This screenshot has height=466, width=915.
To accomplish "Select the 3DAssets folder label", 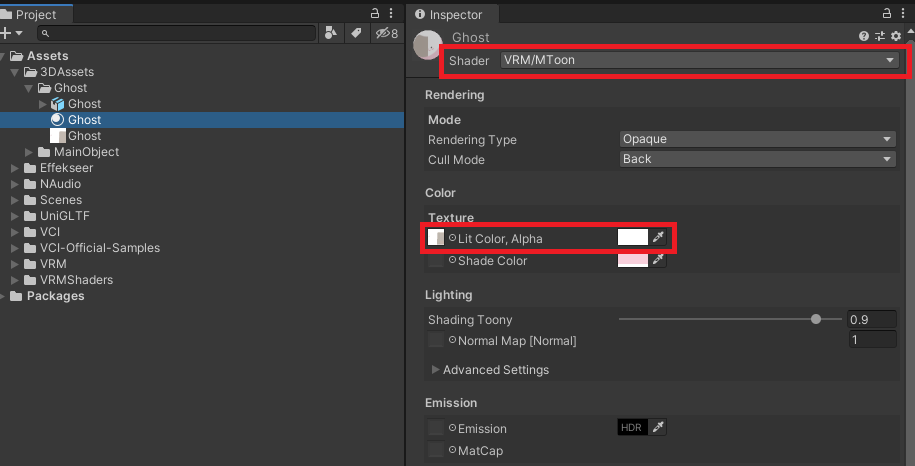I will (x=67, y=72).
